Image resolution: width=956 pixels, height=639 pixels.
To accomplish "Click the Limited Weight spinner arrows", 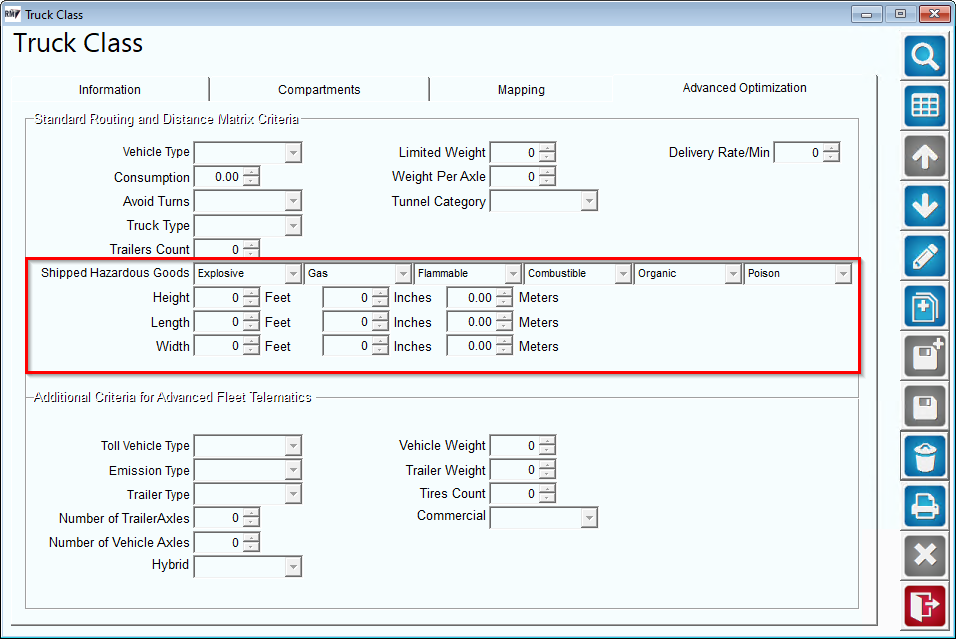I will tap(547, 152).
